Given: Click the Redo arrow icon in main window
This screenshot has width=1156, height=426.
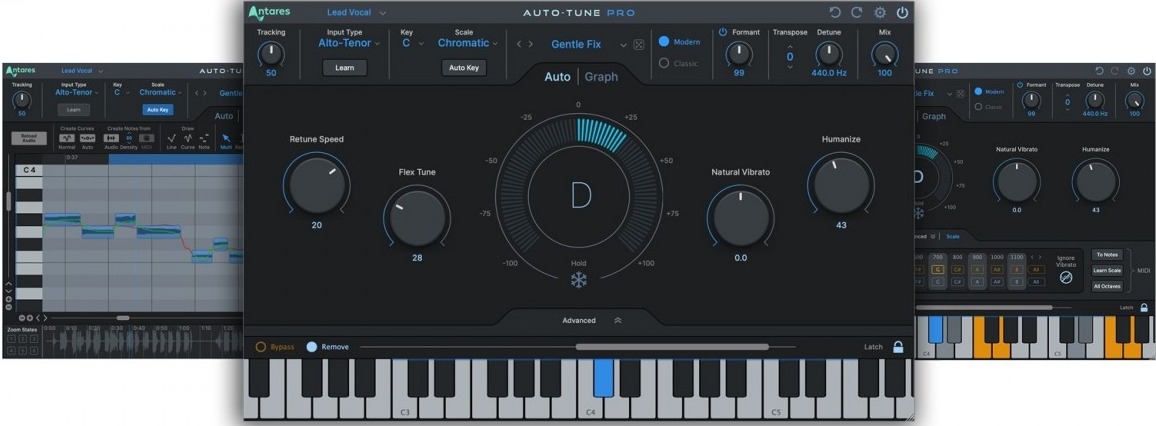Looking at the screenshot, I should (857, 13).
